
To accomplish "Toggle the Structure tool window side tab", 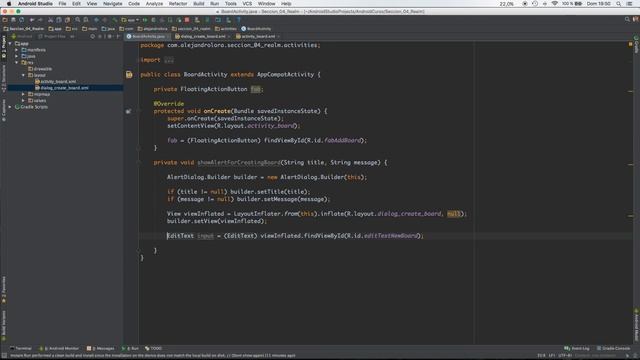I will 3,78.
